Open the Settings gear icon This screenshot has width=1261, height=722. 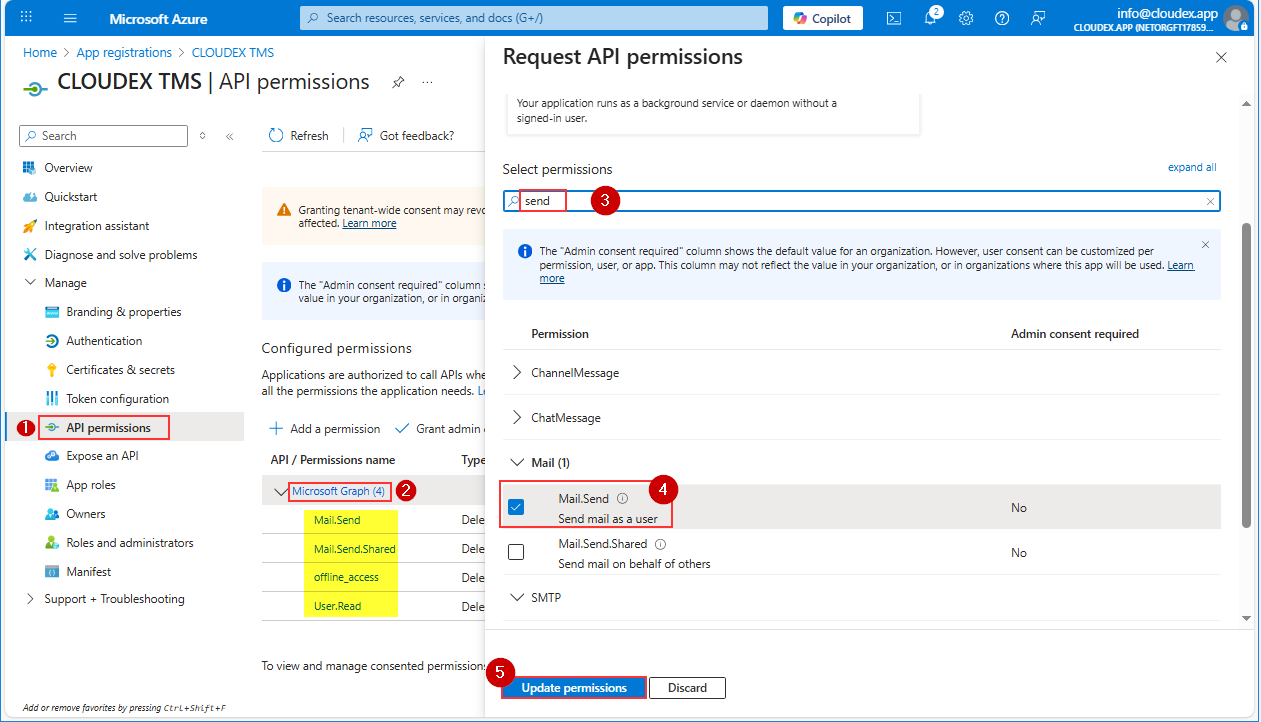click(966, 18)
